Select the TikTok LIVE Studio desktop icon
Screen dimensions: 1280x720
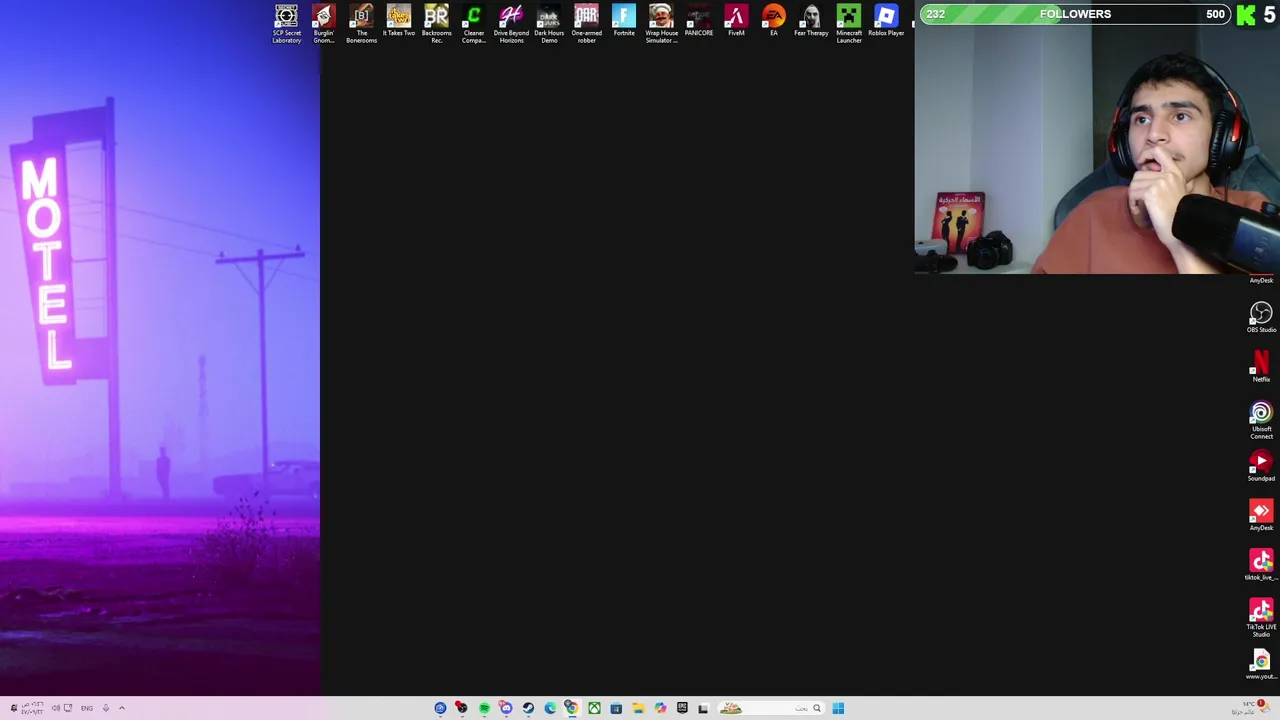[1261, 618]
